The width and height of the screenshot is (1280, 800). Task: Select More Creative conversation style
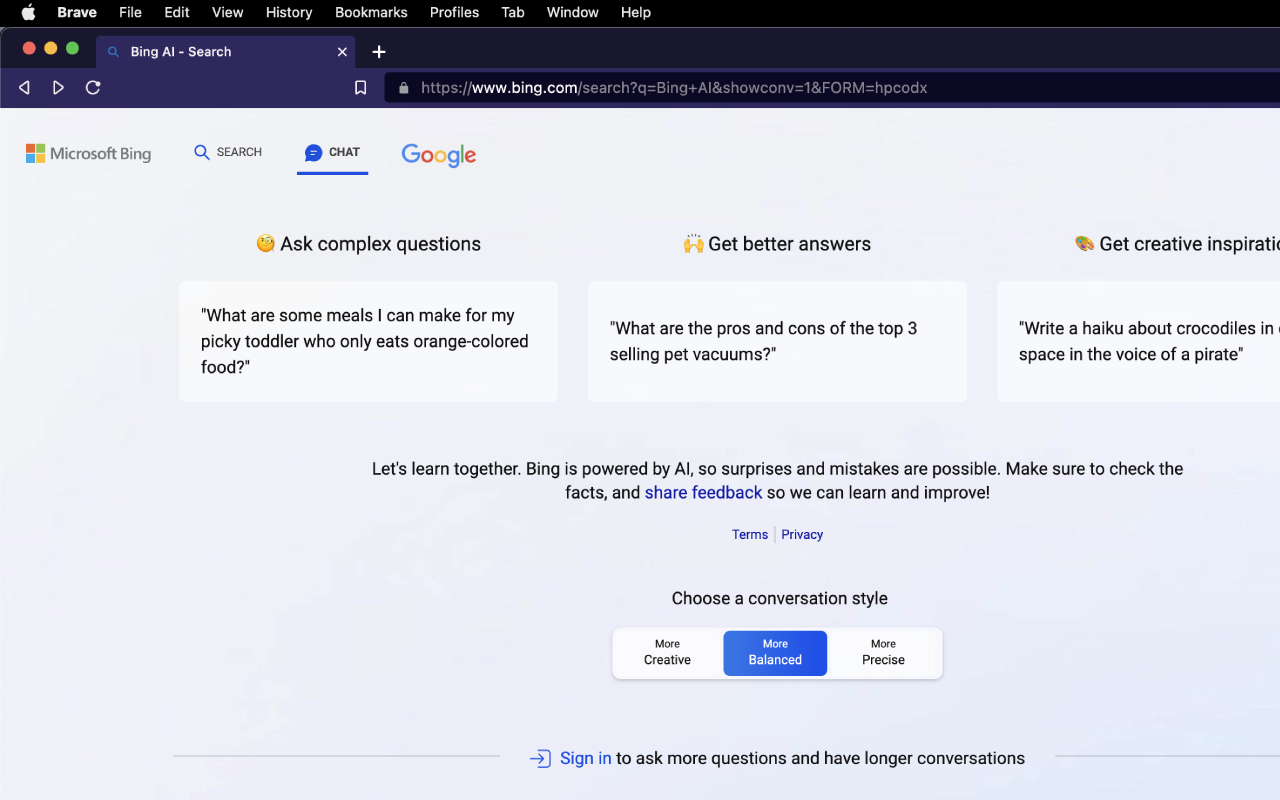click(x=667, y=653)
